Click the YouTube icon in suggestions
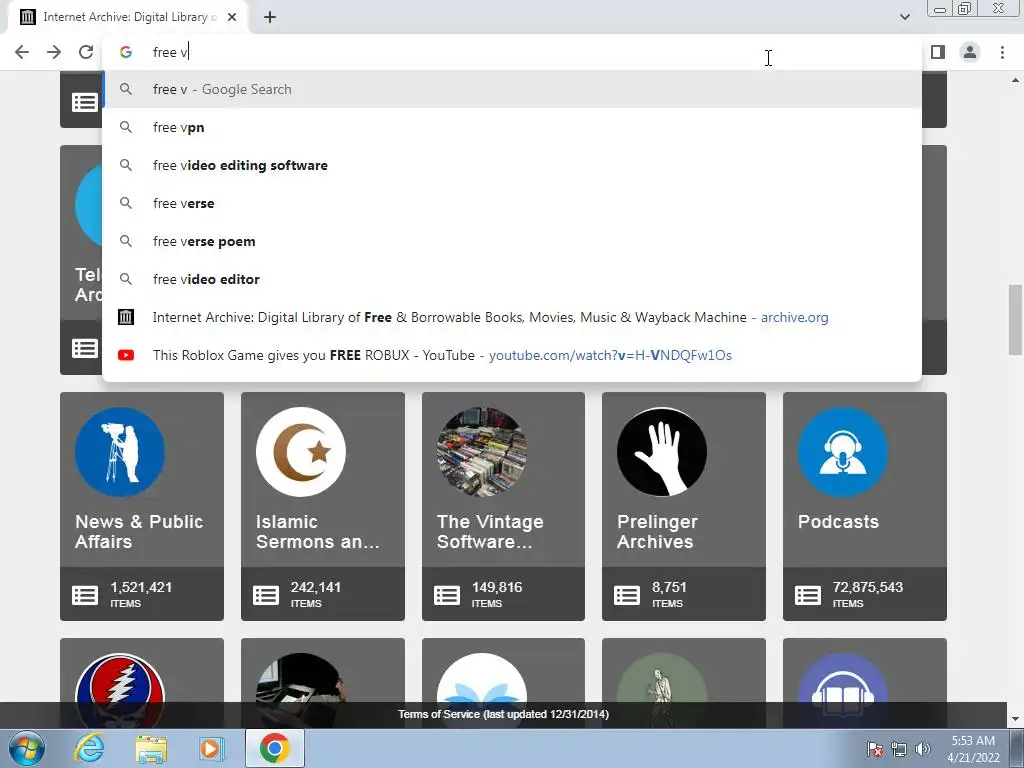The height and width of the screenshot is (768, 1024). coord(126,355)
